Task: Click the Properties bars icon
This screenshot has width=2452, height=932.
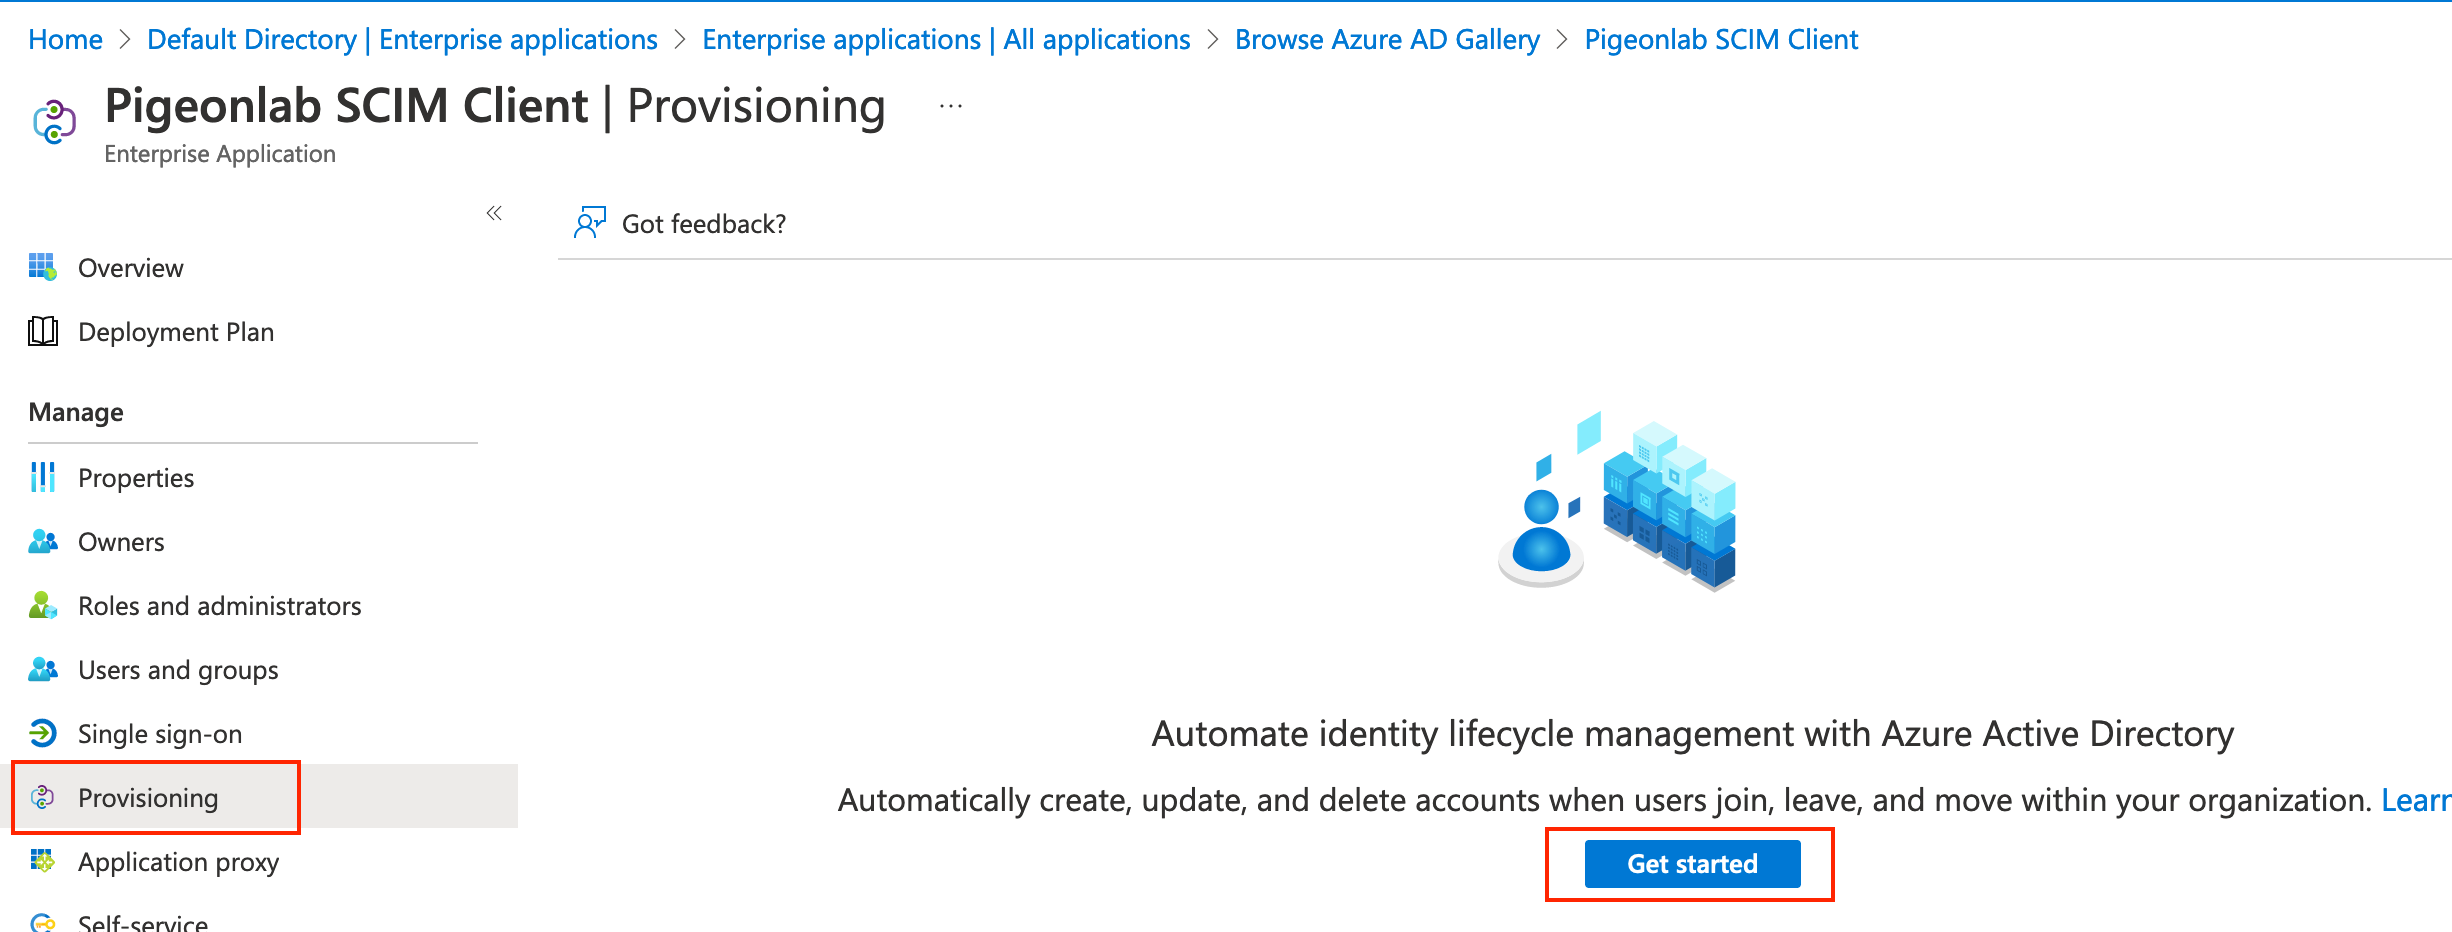Action: (43, 477)
